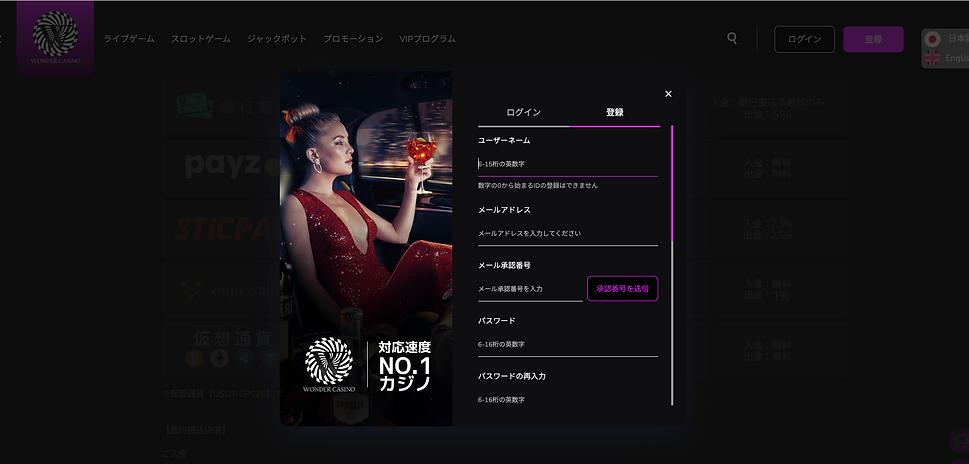Click the 【銀行振込決済】 heading

click(x=194, y=430)
